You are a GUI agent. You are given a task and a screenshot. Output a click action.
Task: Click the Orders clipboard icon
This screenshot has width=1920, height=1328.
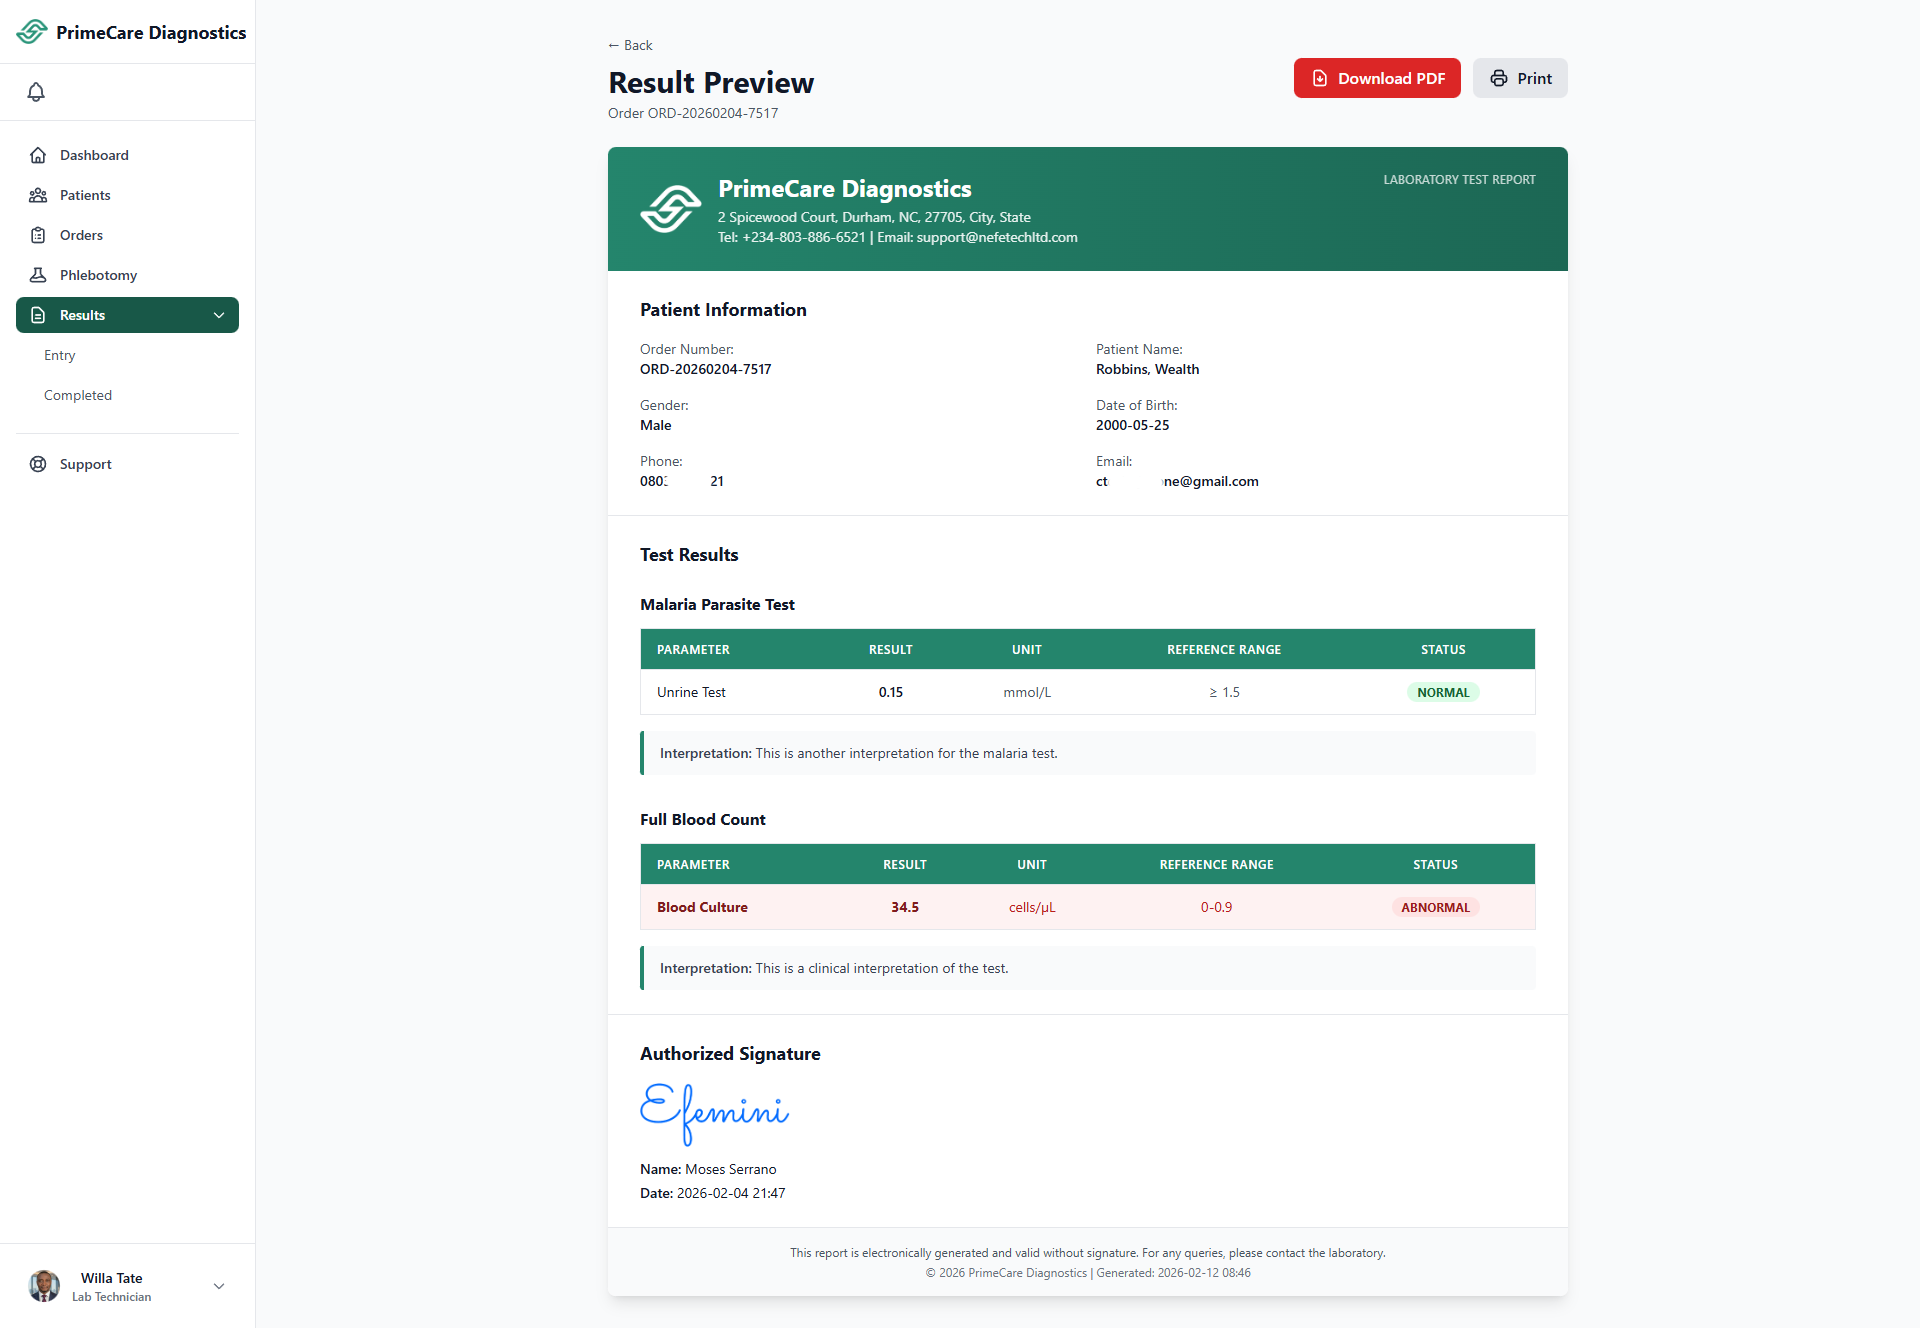tap(38, 235)
